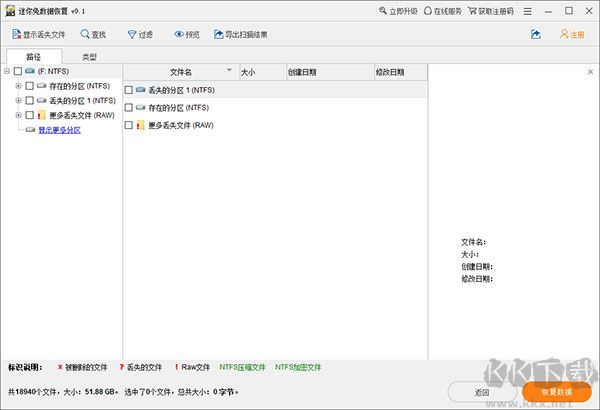Collapse the (F: NTFS) tree root
Image resolution: width=600 pixels, height=410 pixels.
(7, 71)
